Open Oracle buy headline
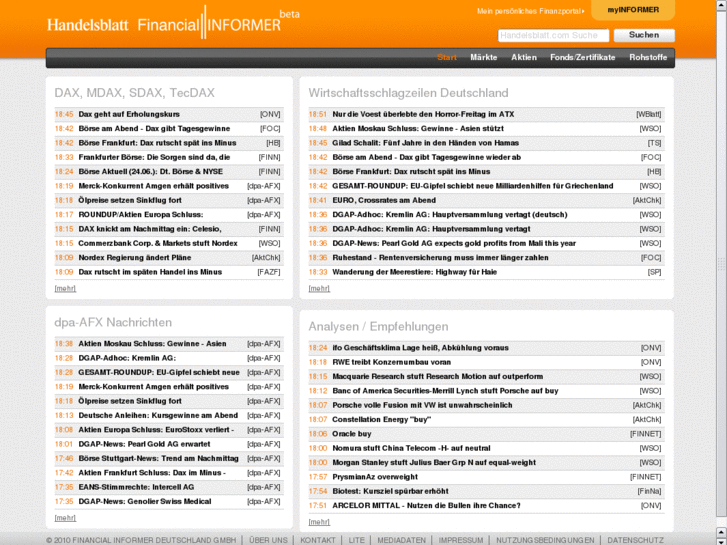Screen dimensions: 727x545 tap(351, 434)
